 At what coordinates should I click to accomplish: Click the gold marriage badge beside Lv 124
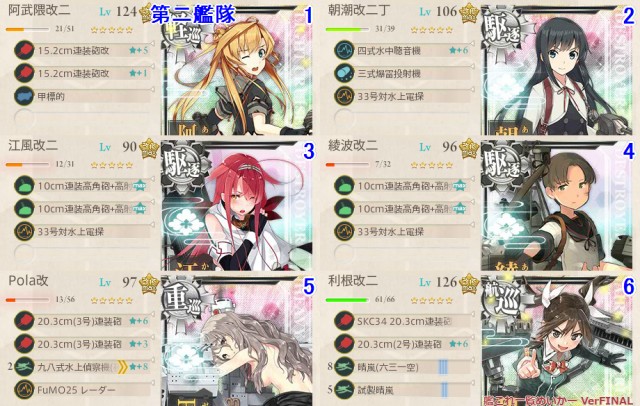146,12
